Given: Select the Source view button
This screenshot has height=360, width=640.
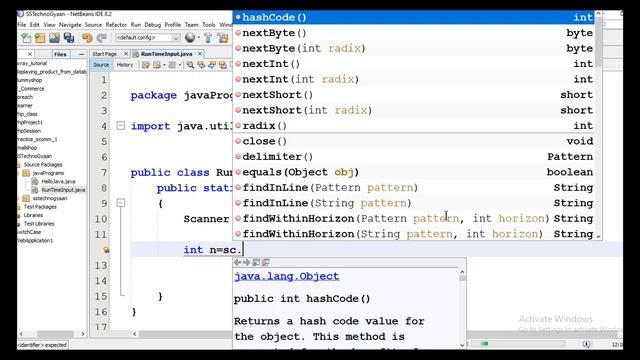Looking at the screenshot, I should click(101, 65).
